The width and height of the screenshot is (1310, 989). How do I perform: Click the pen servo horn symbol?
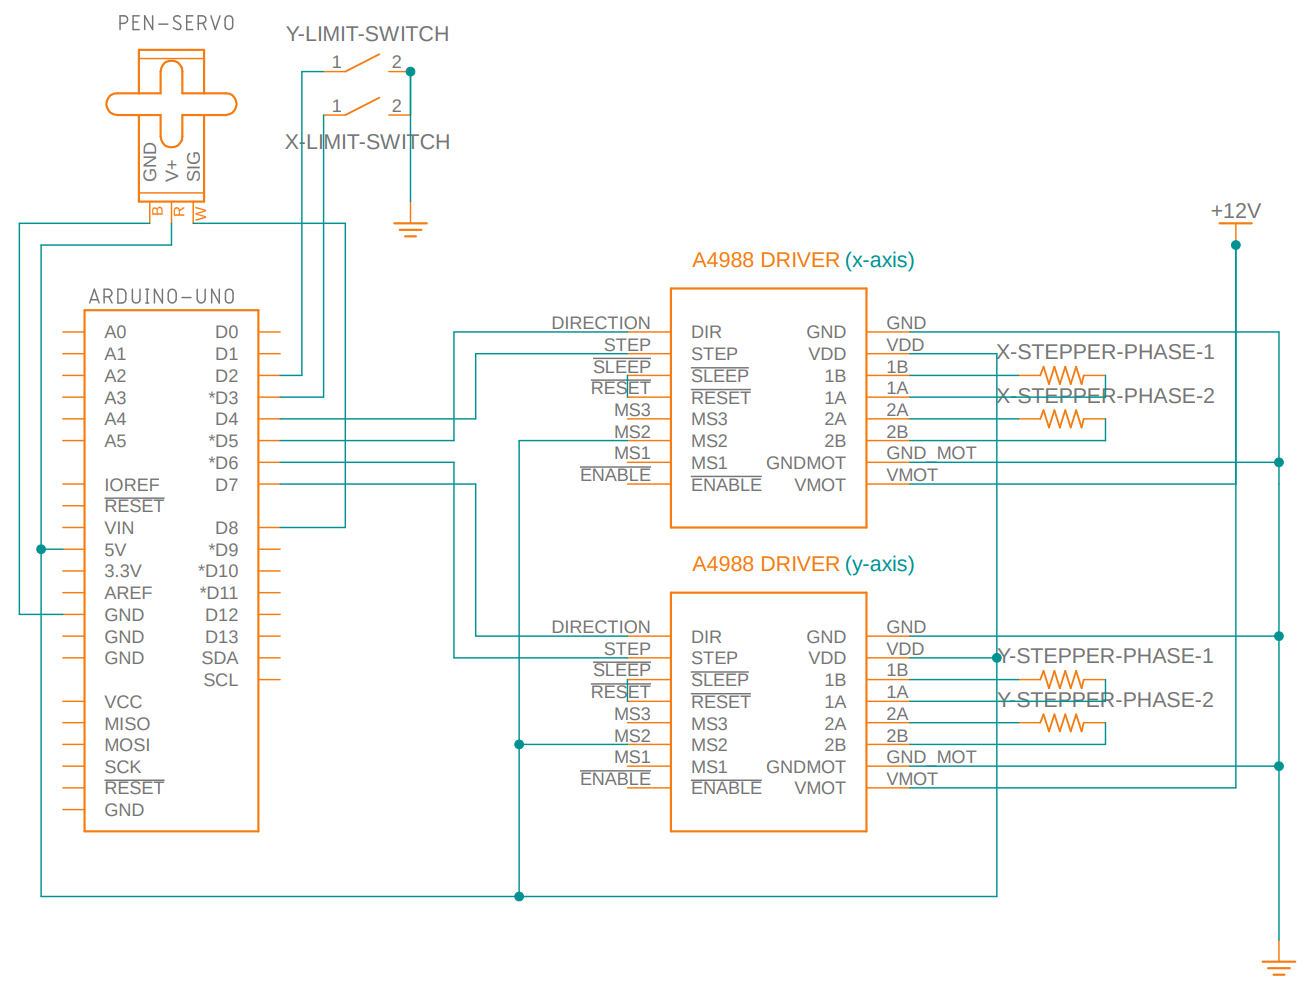coord(171,103)
